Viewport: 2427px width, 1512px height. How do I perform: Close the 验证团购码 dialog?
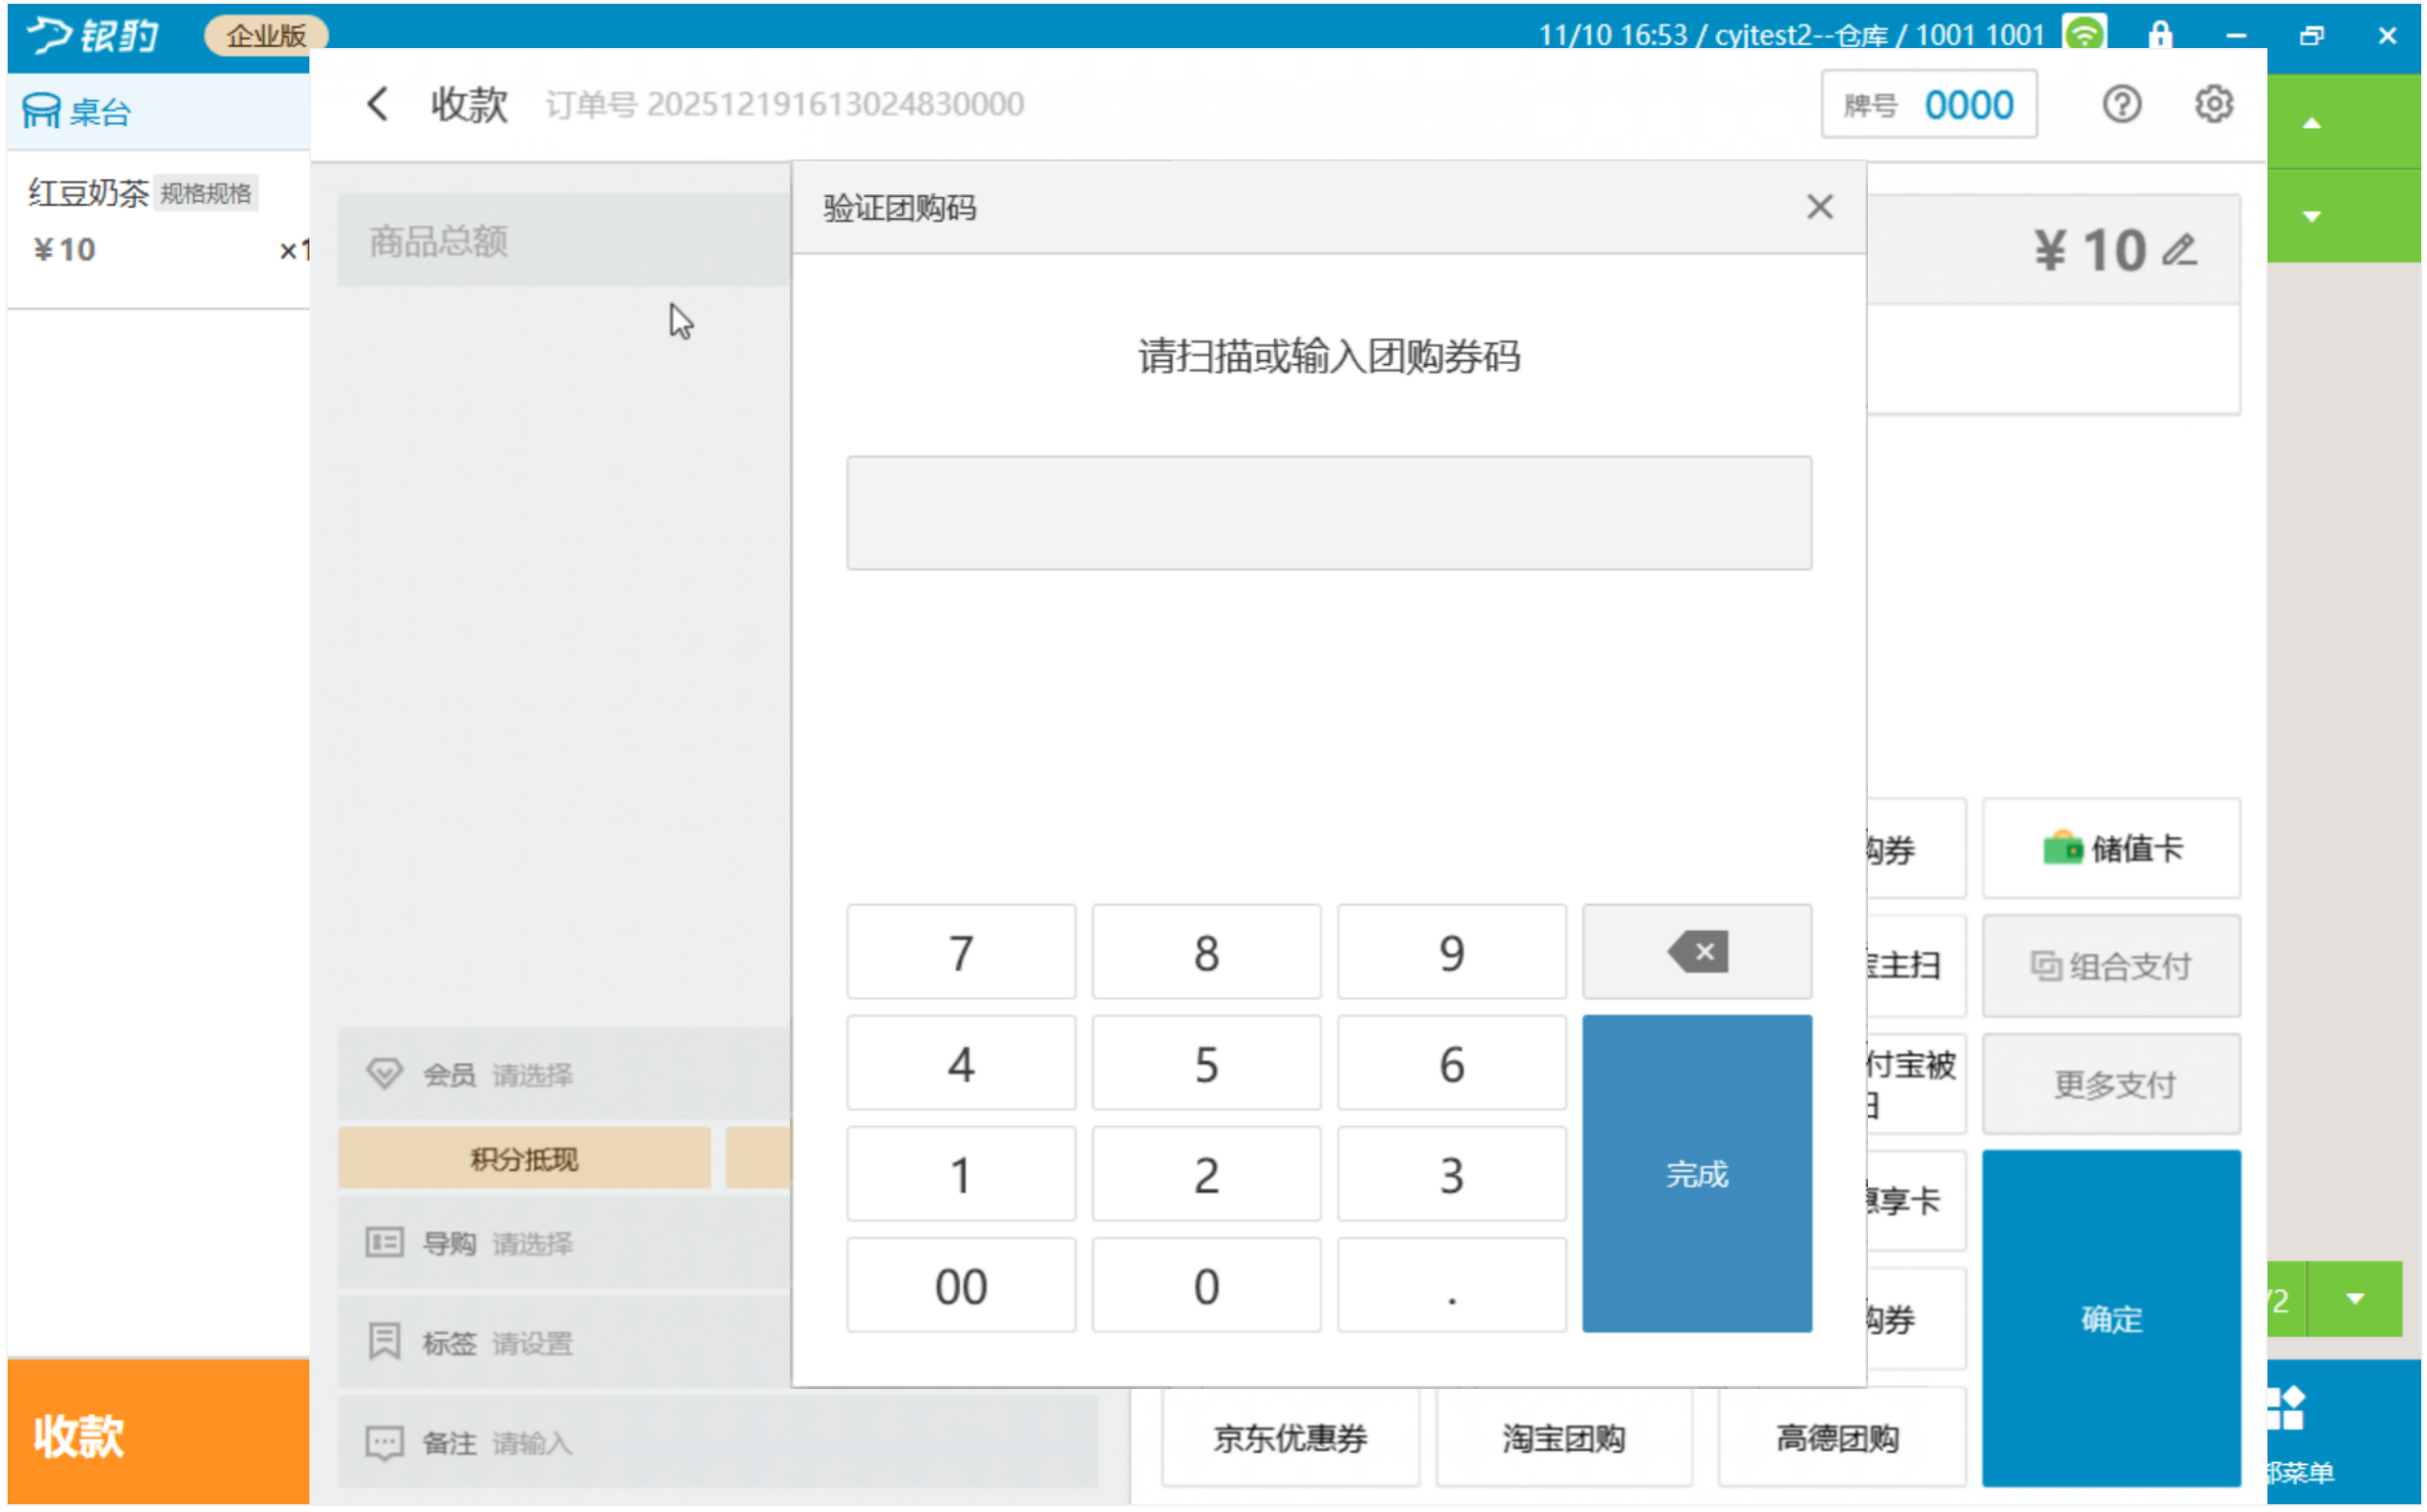coord(1819,207)
